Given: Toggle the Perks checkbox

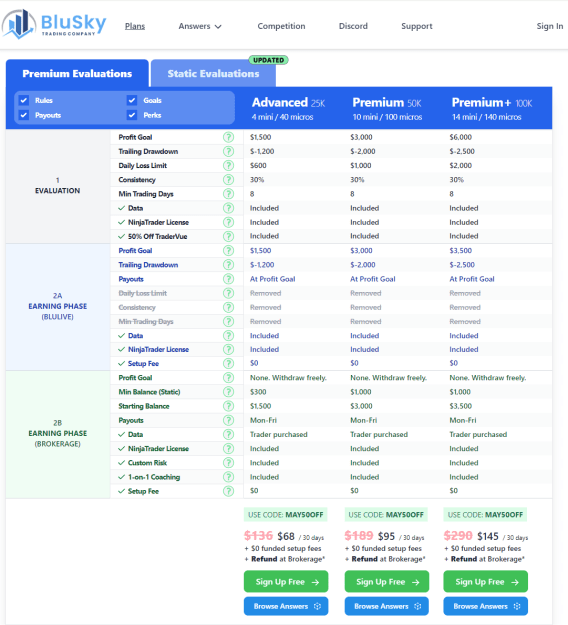Looking at the screenshot, I should 132,115.
